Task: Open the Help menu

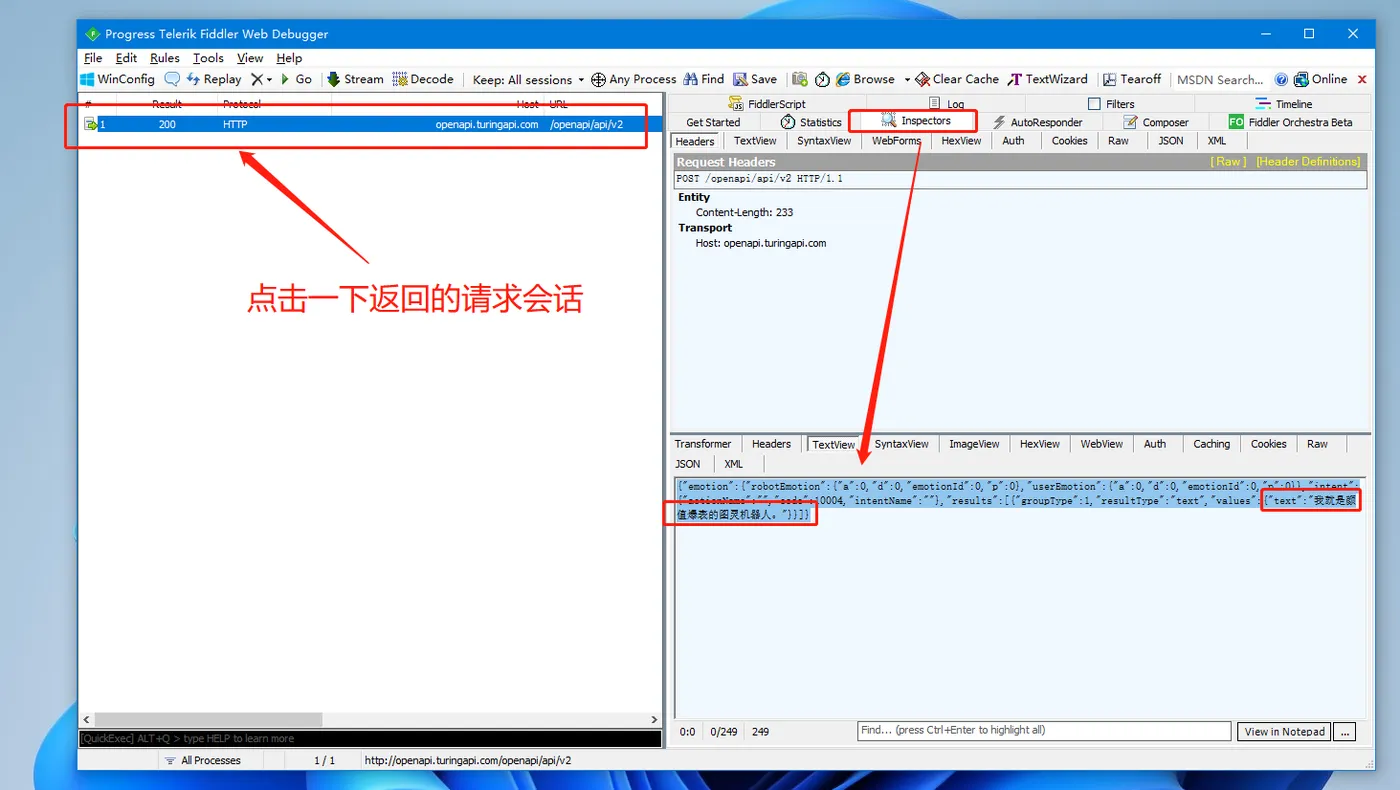Action: [x=289, y=58]
